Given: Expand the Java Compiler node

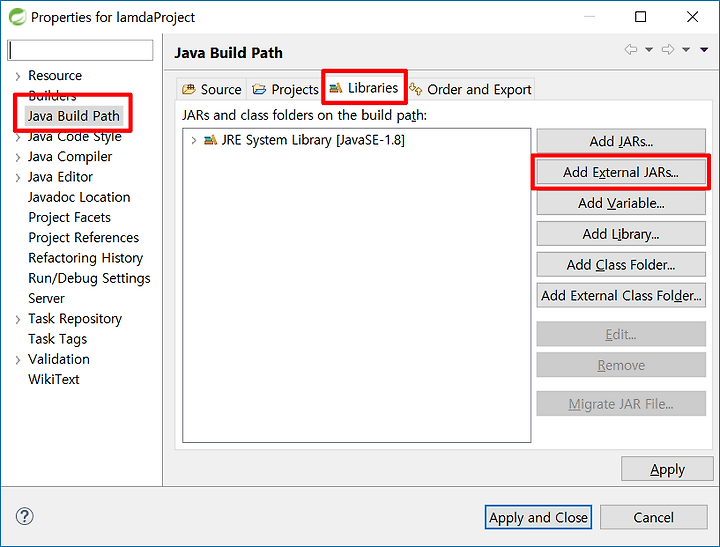Looking at the screenshot, I should pos(18,157).
